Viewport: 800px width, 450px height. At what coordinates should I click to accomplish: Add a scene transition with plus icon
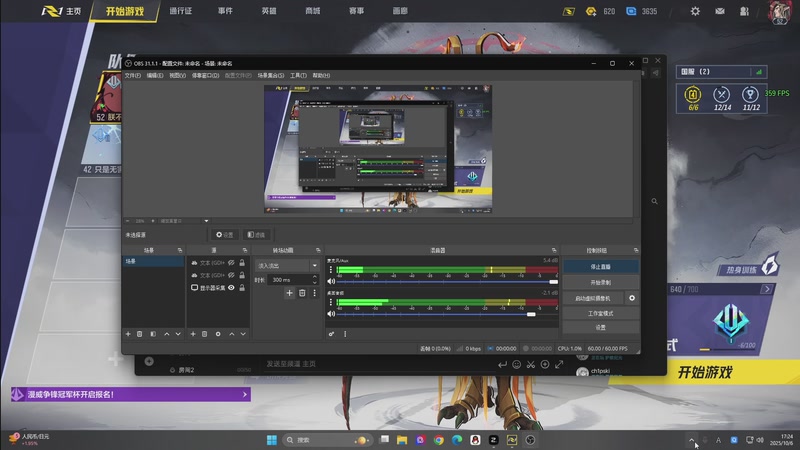[289, 293]
